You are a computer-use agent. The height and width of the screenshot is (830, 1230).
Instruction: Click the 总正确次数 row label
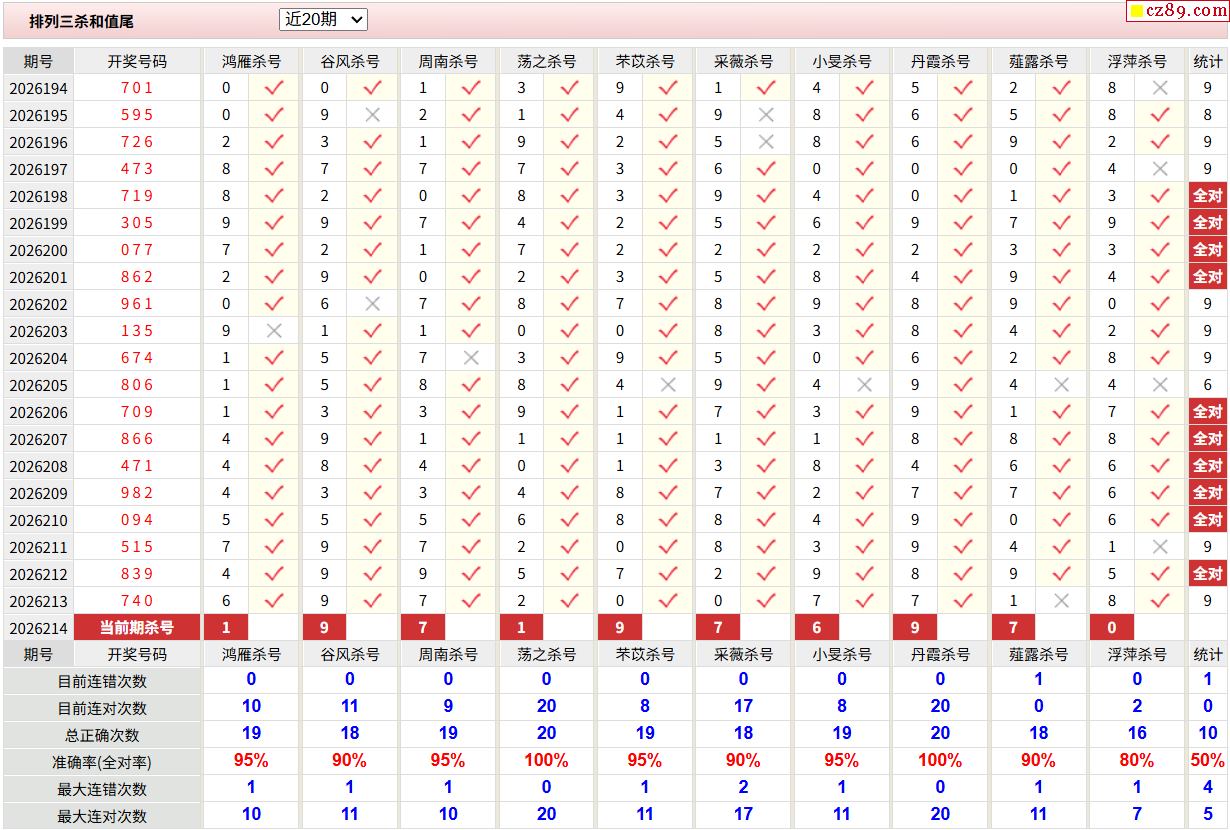[102, 735]
